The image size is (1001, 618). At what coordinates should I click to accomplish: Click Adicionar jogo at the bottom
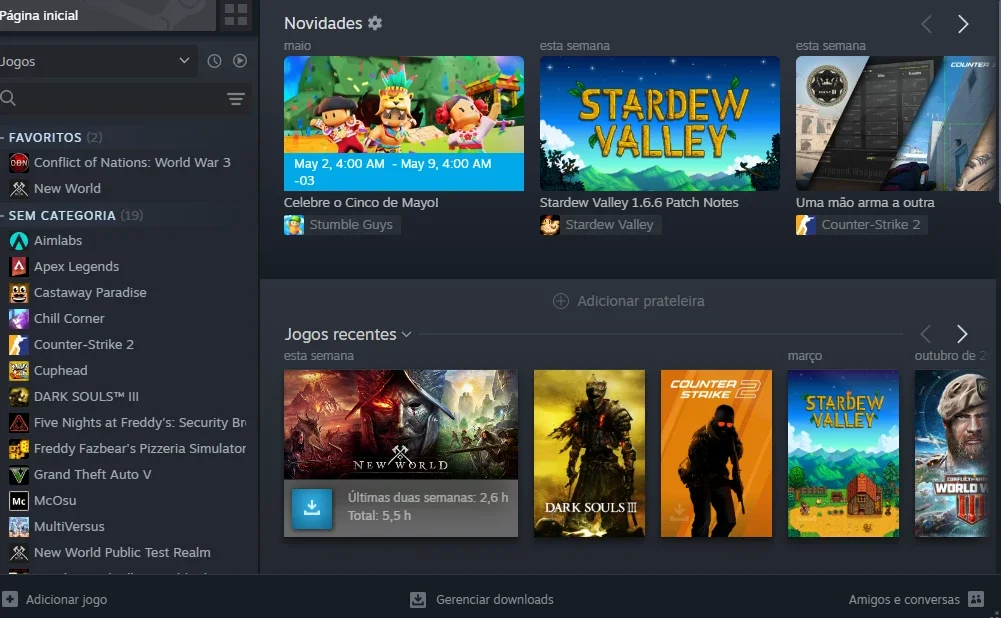pyautogui.click(x=55, y=599)
